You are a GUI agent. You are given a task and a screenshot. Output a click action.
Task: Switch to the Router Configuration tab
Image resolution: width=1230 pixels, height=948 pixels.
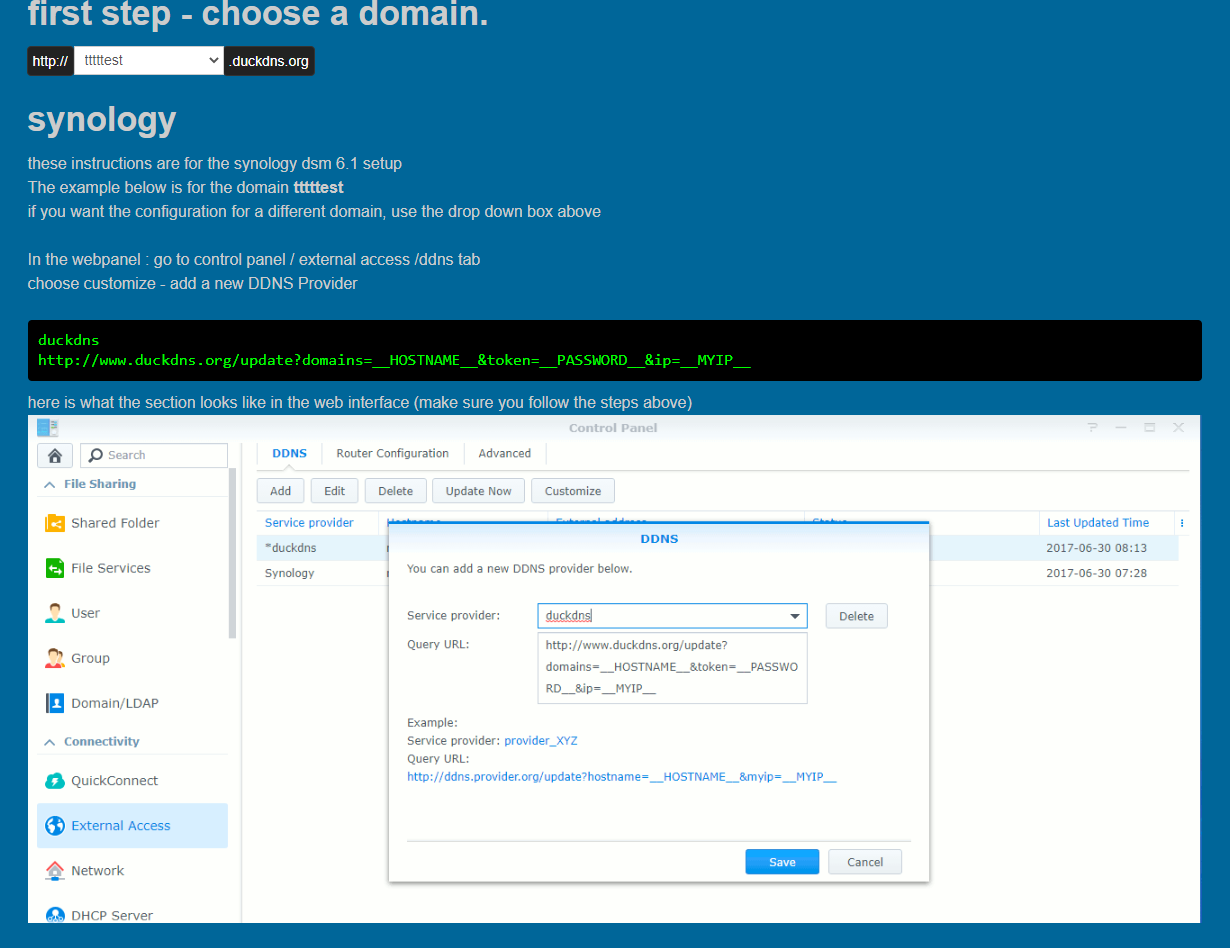[x=392, y=453]
